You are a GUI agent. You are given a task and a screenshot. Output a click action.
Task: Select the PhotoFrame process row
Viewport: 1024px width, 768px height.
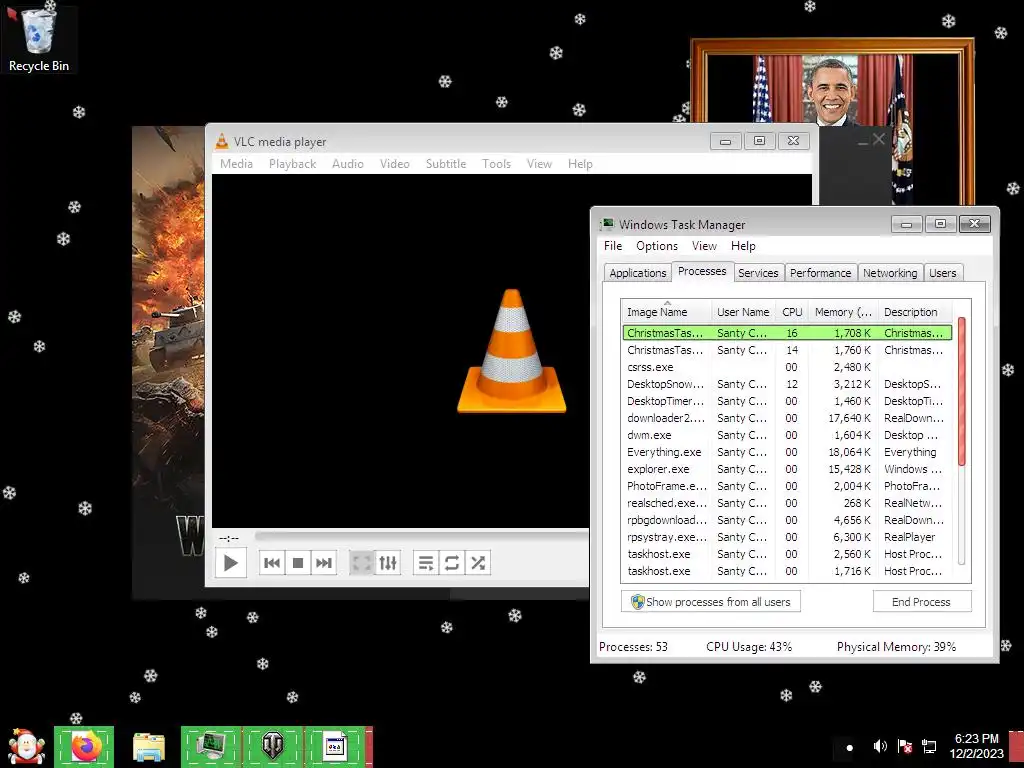[x=787, y=486]
